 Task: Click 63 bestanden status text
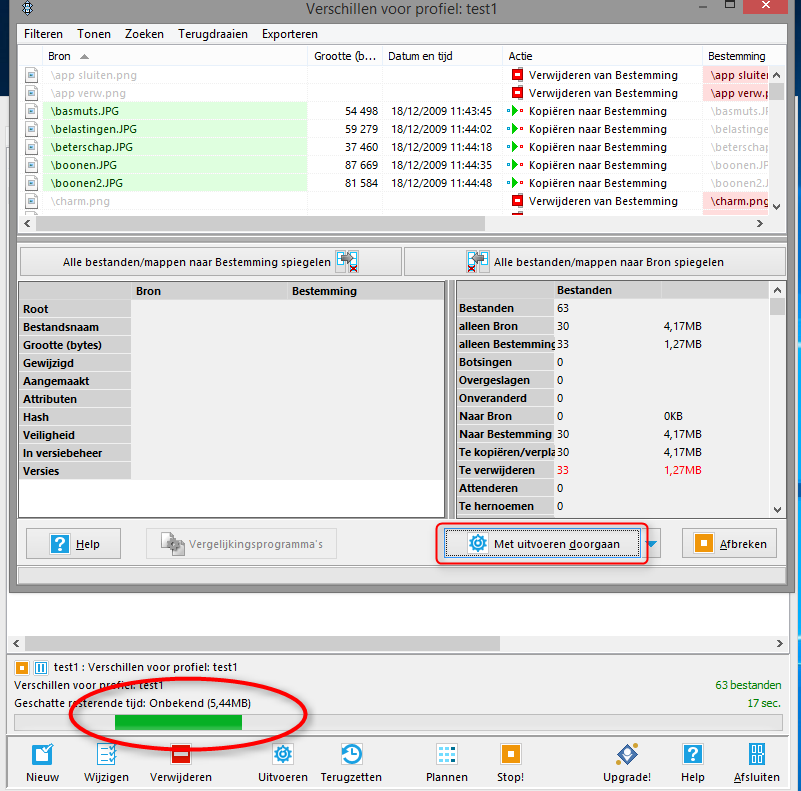748,685
